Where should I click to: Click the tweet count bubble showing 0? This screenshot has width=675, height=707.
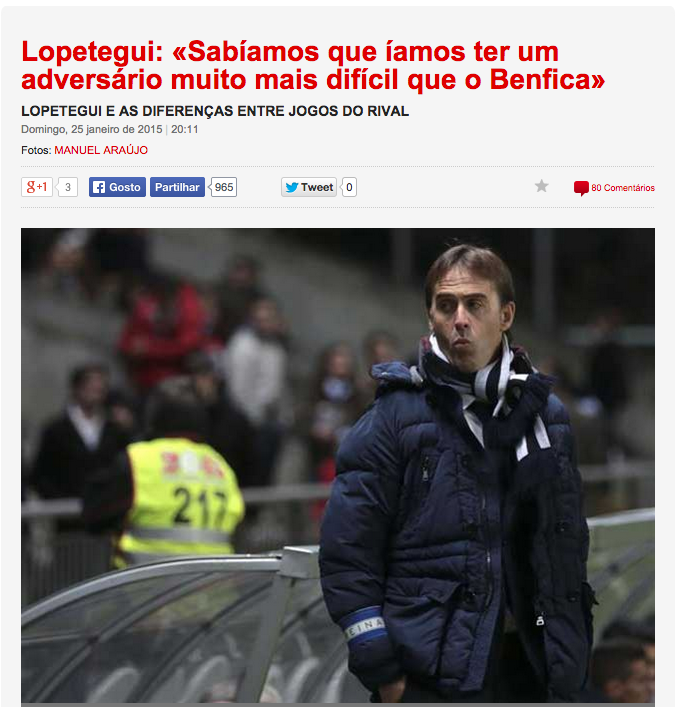tap(349, 187)
